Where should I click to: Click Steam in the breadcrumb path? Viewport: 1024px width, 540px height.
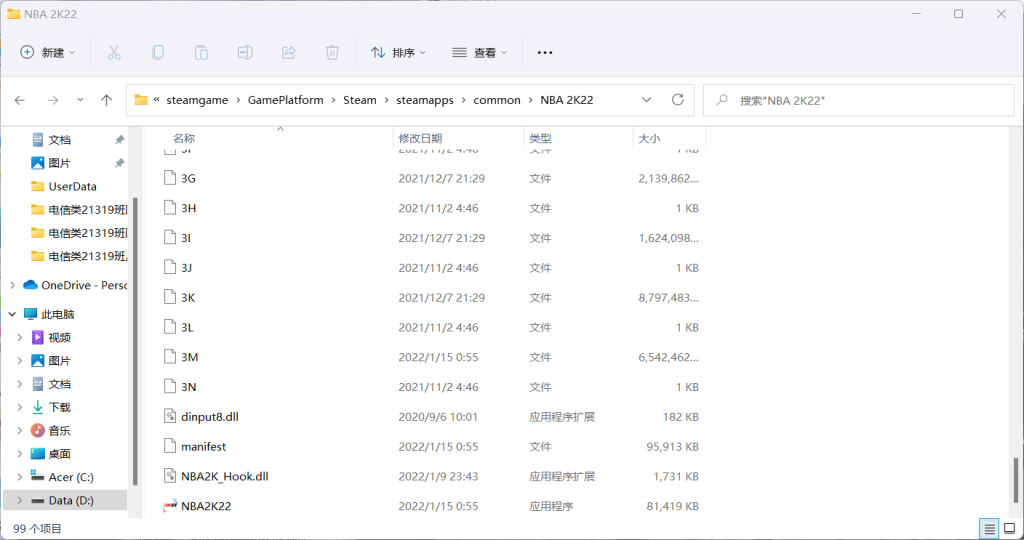coord(360,100)
